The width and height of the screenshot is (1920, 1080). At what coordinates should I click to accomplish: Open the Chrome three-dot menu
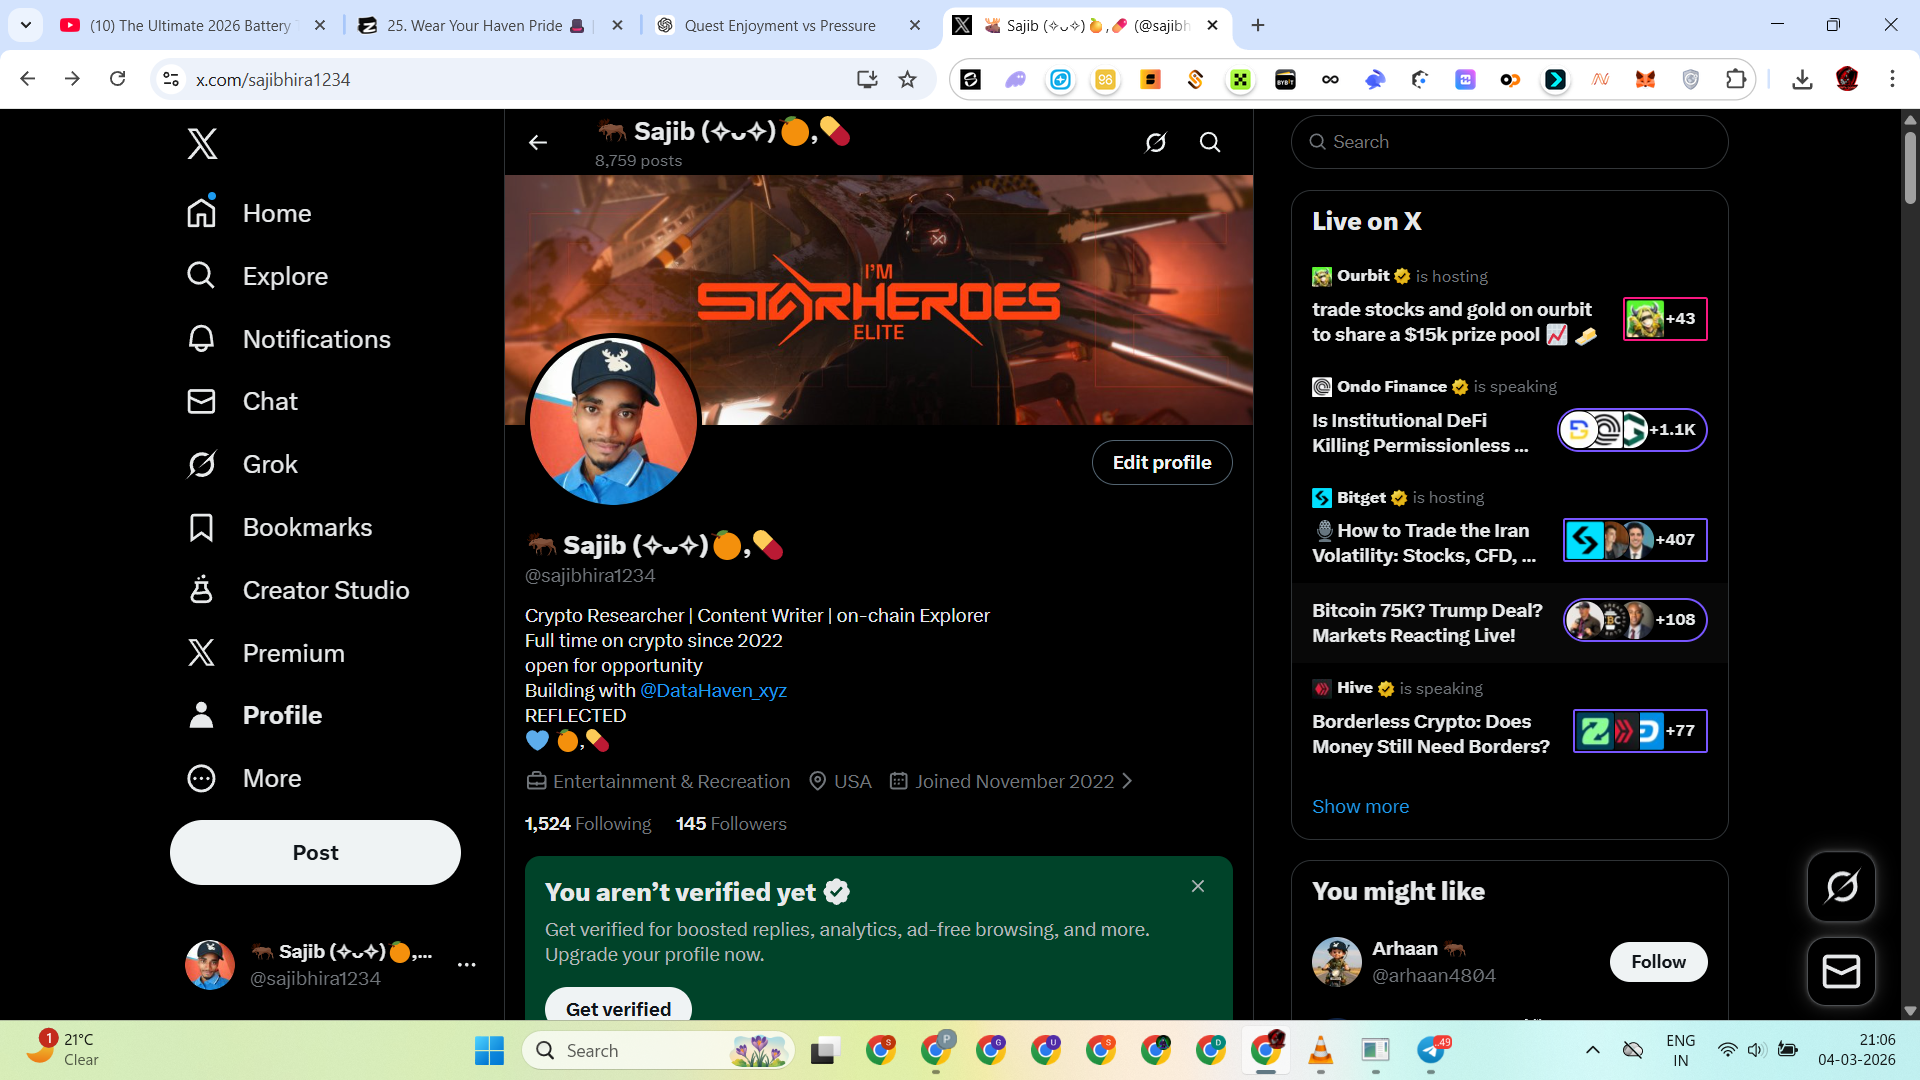click(x=1892, y=79)
